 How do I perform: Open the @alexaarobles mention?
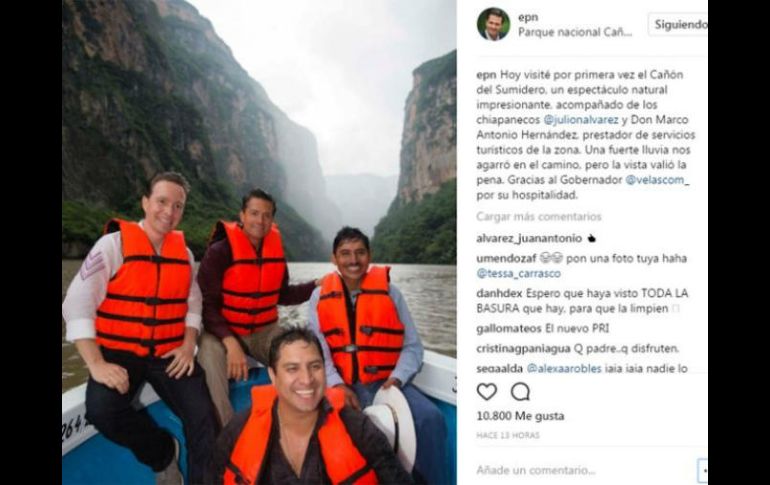point(564,369)
